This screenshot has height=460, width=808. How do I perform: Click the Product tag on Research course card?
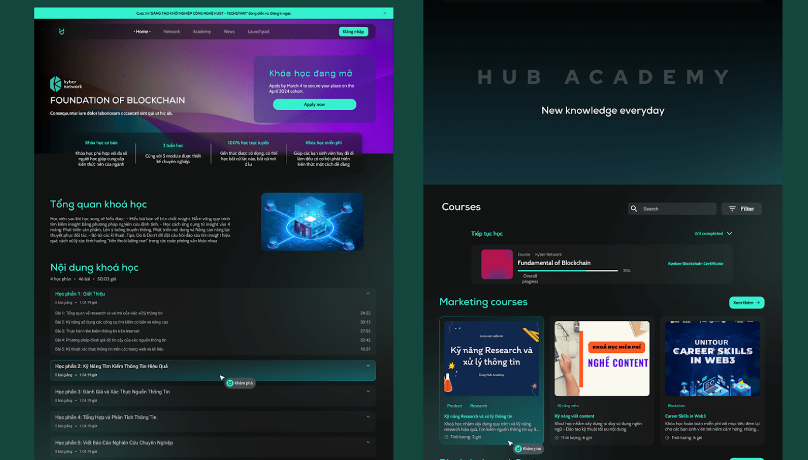click(454, 406)
